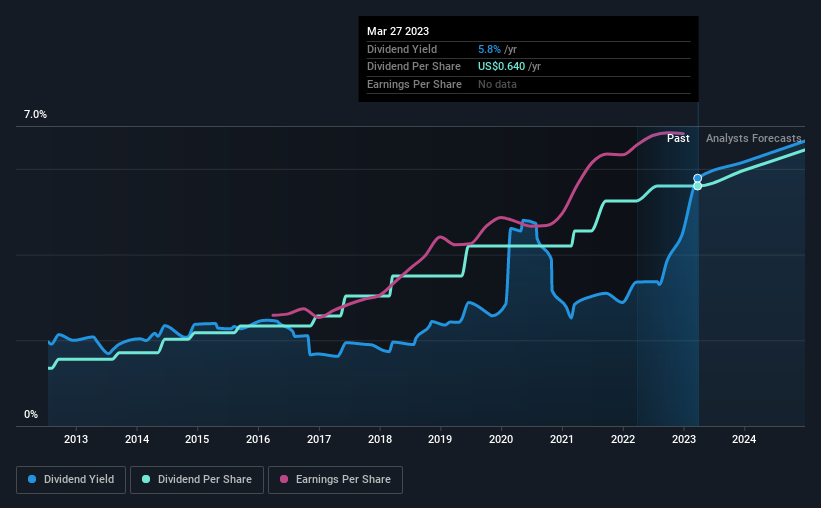The image size is (821, 508).
Task: Click the tooltip Dividend Yield row label
Action: (402, 49)
